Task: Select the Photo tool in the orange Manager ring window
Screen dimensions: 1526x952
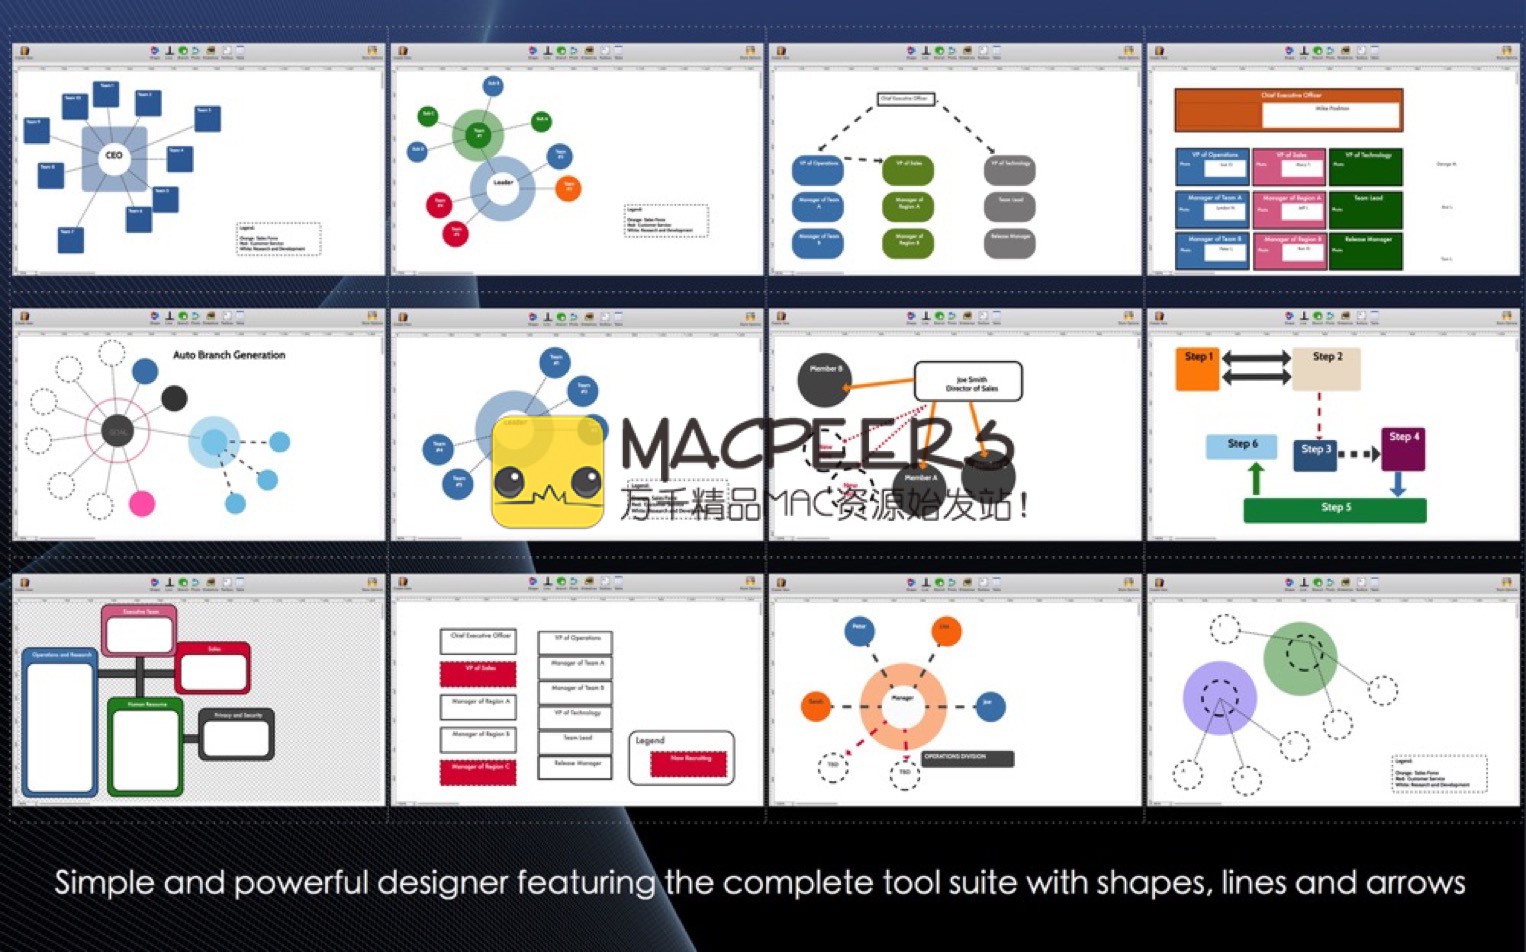Action: [953, 584]
